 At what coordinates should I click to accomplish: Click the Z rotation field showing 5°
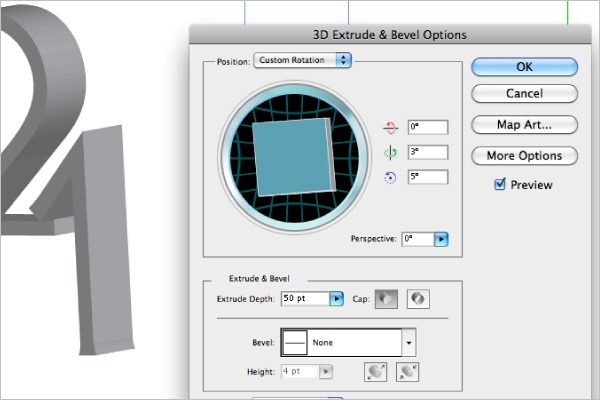tap(428, 177)
